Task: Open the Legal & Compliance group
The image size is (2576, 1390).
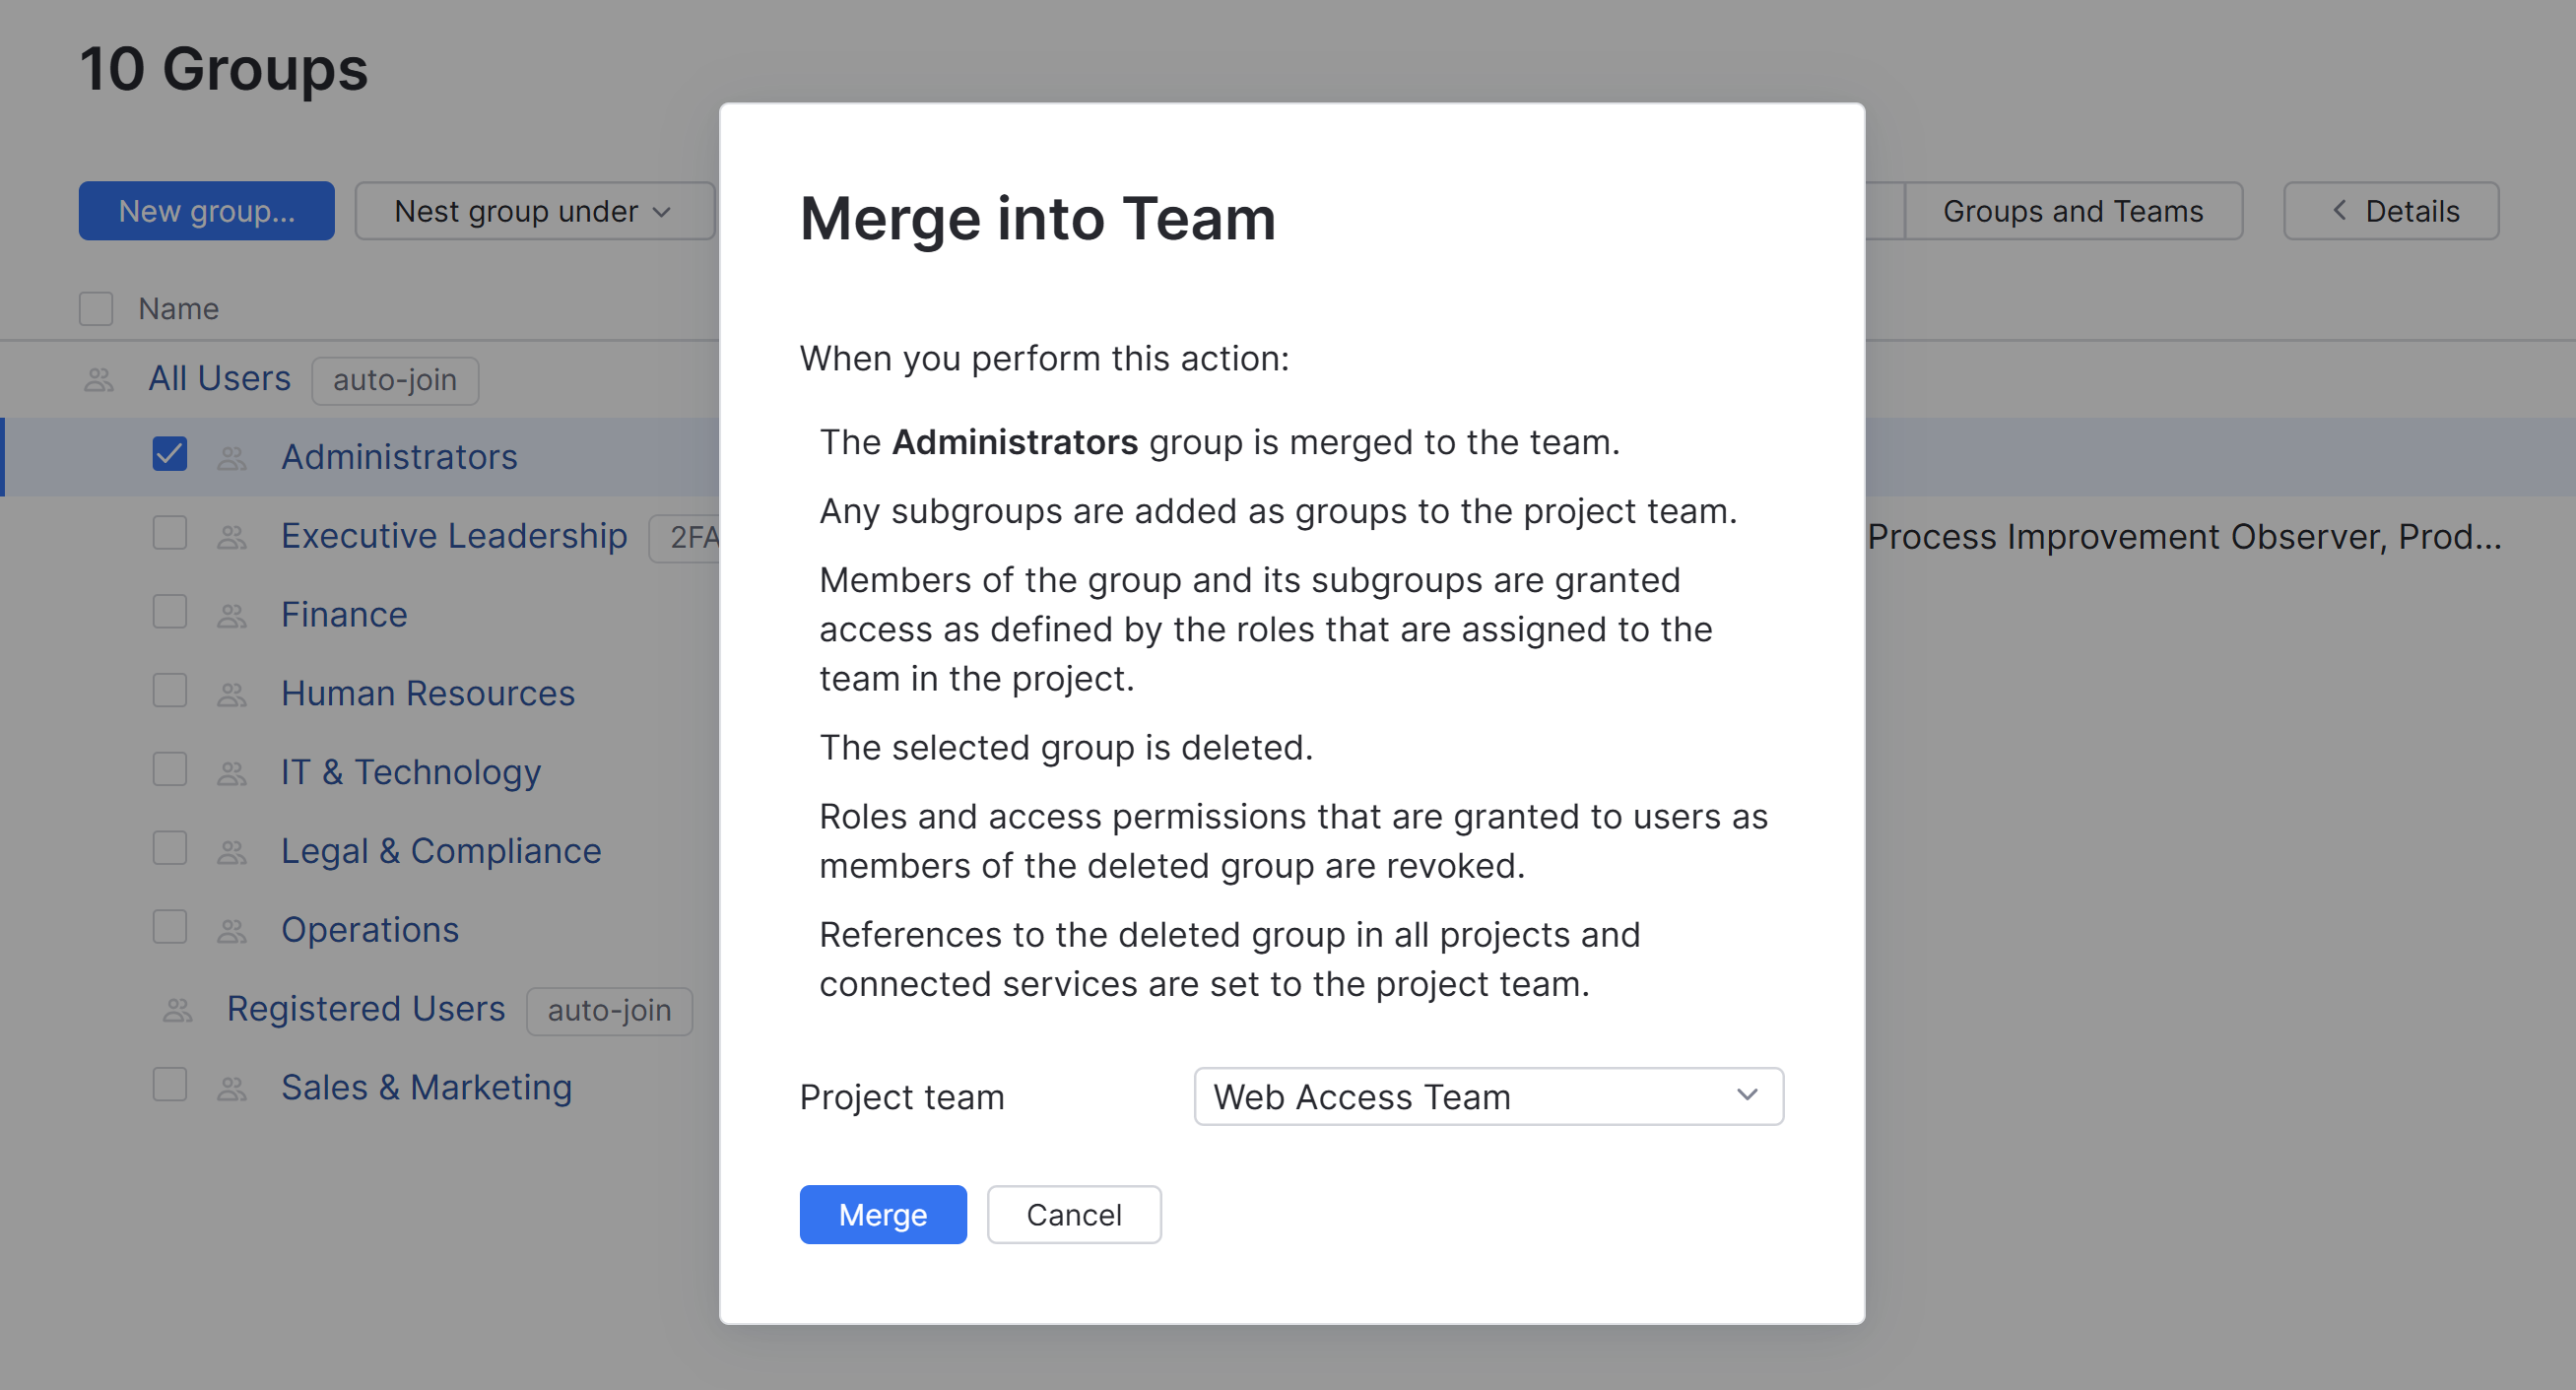Action: [440, 851]
